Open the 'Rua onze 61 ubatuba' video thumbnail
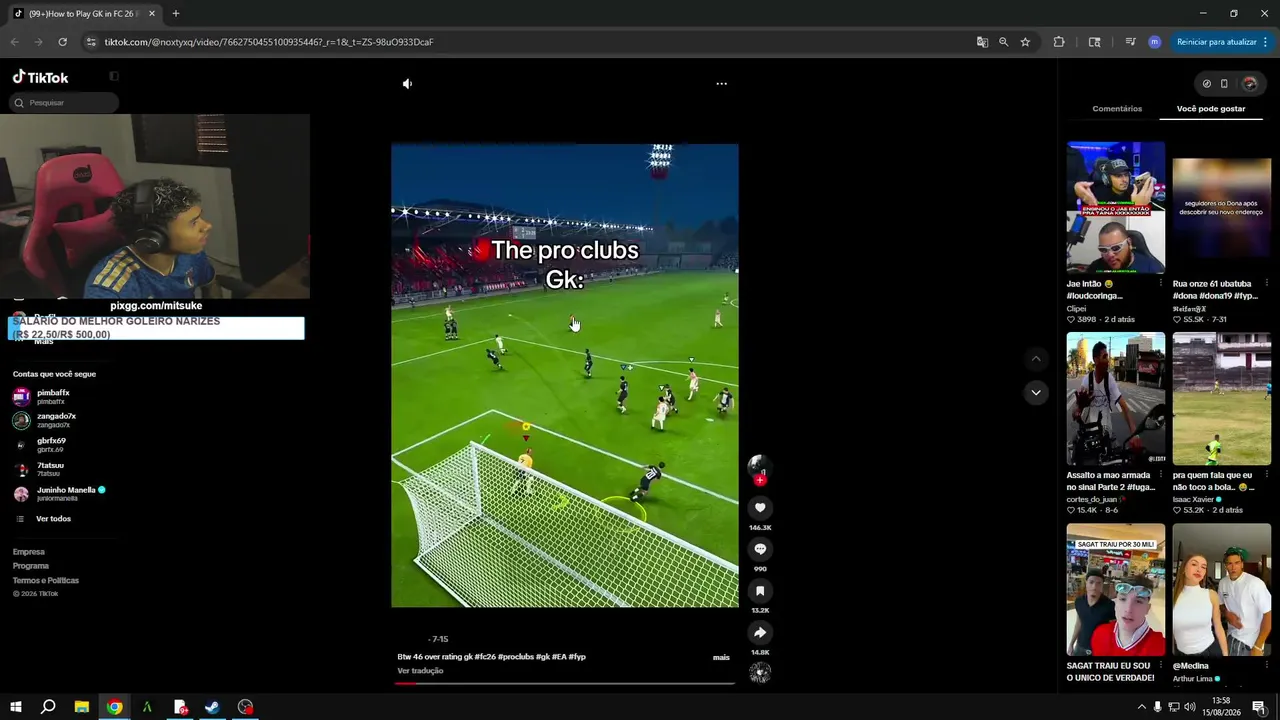This screenshot has height=720, width=1280. (x=1222, y=207)
